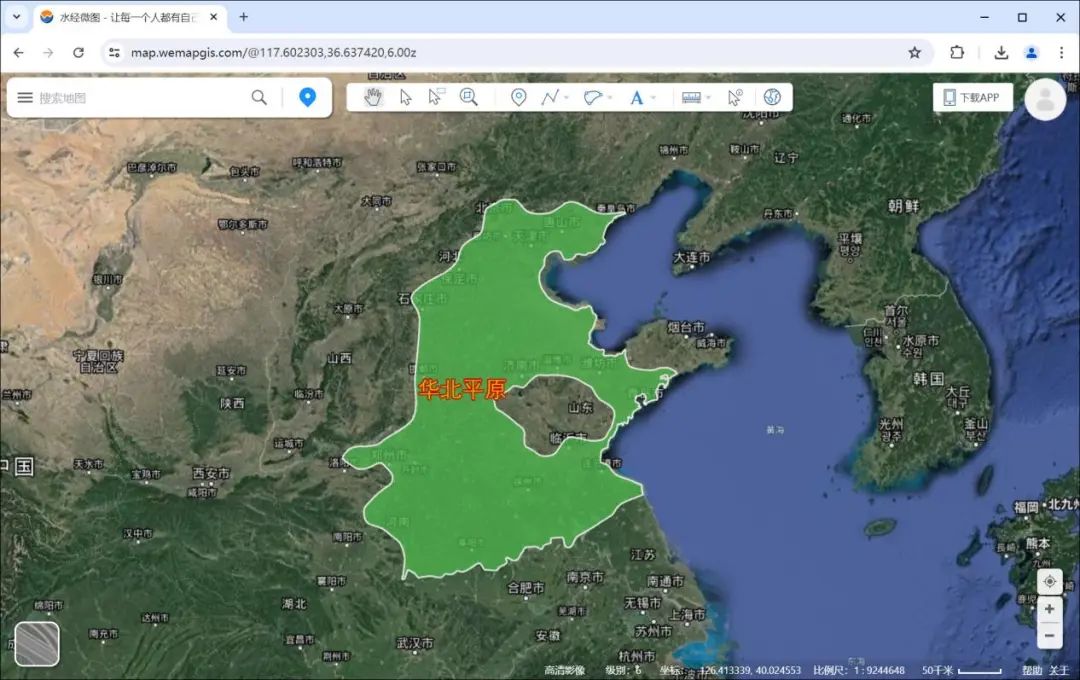The width and height of the screenshot is (1080, 680).
Task: Open the Chrome profile icon
Action: click(1031, 52)
